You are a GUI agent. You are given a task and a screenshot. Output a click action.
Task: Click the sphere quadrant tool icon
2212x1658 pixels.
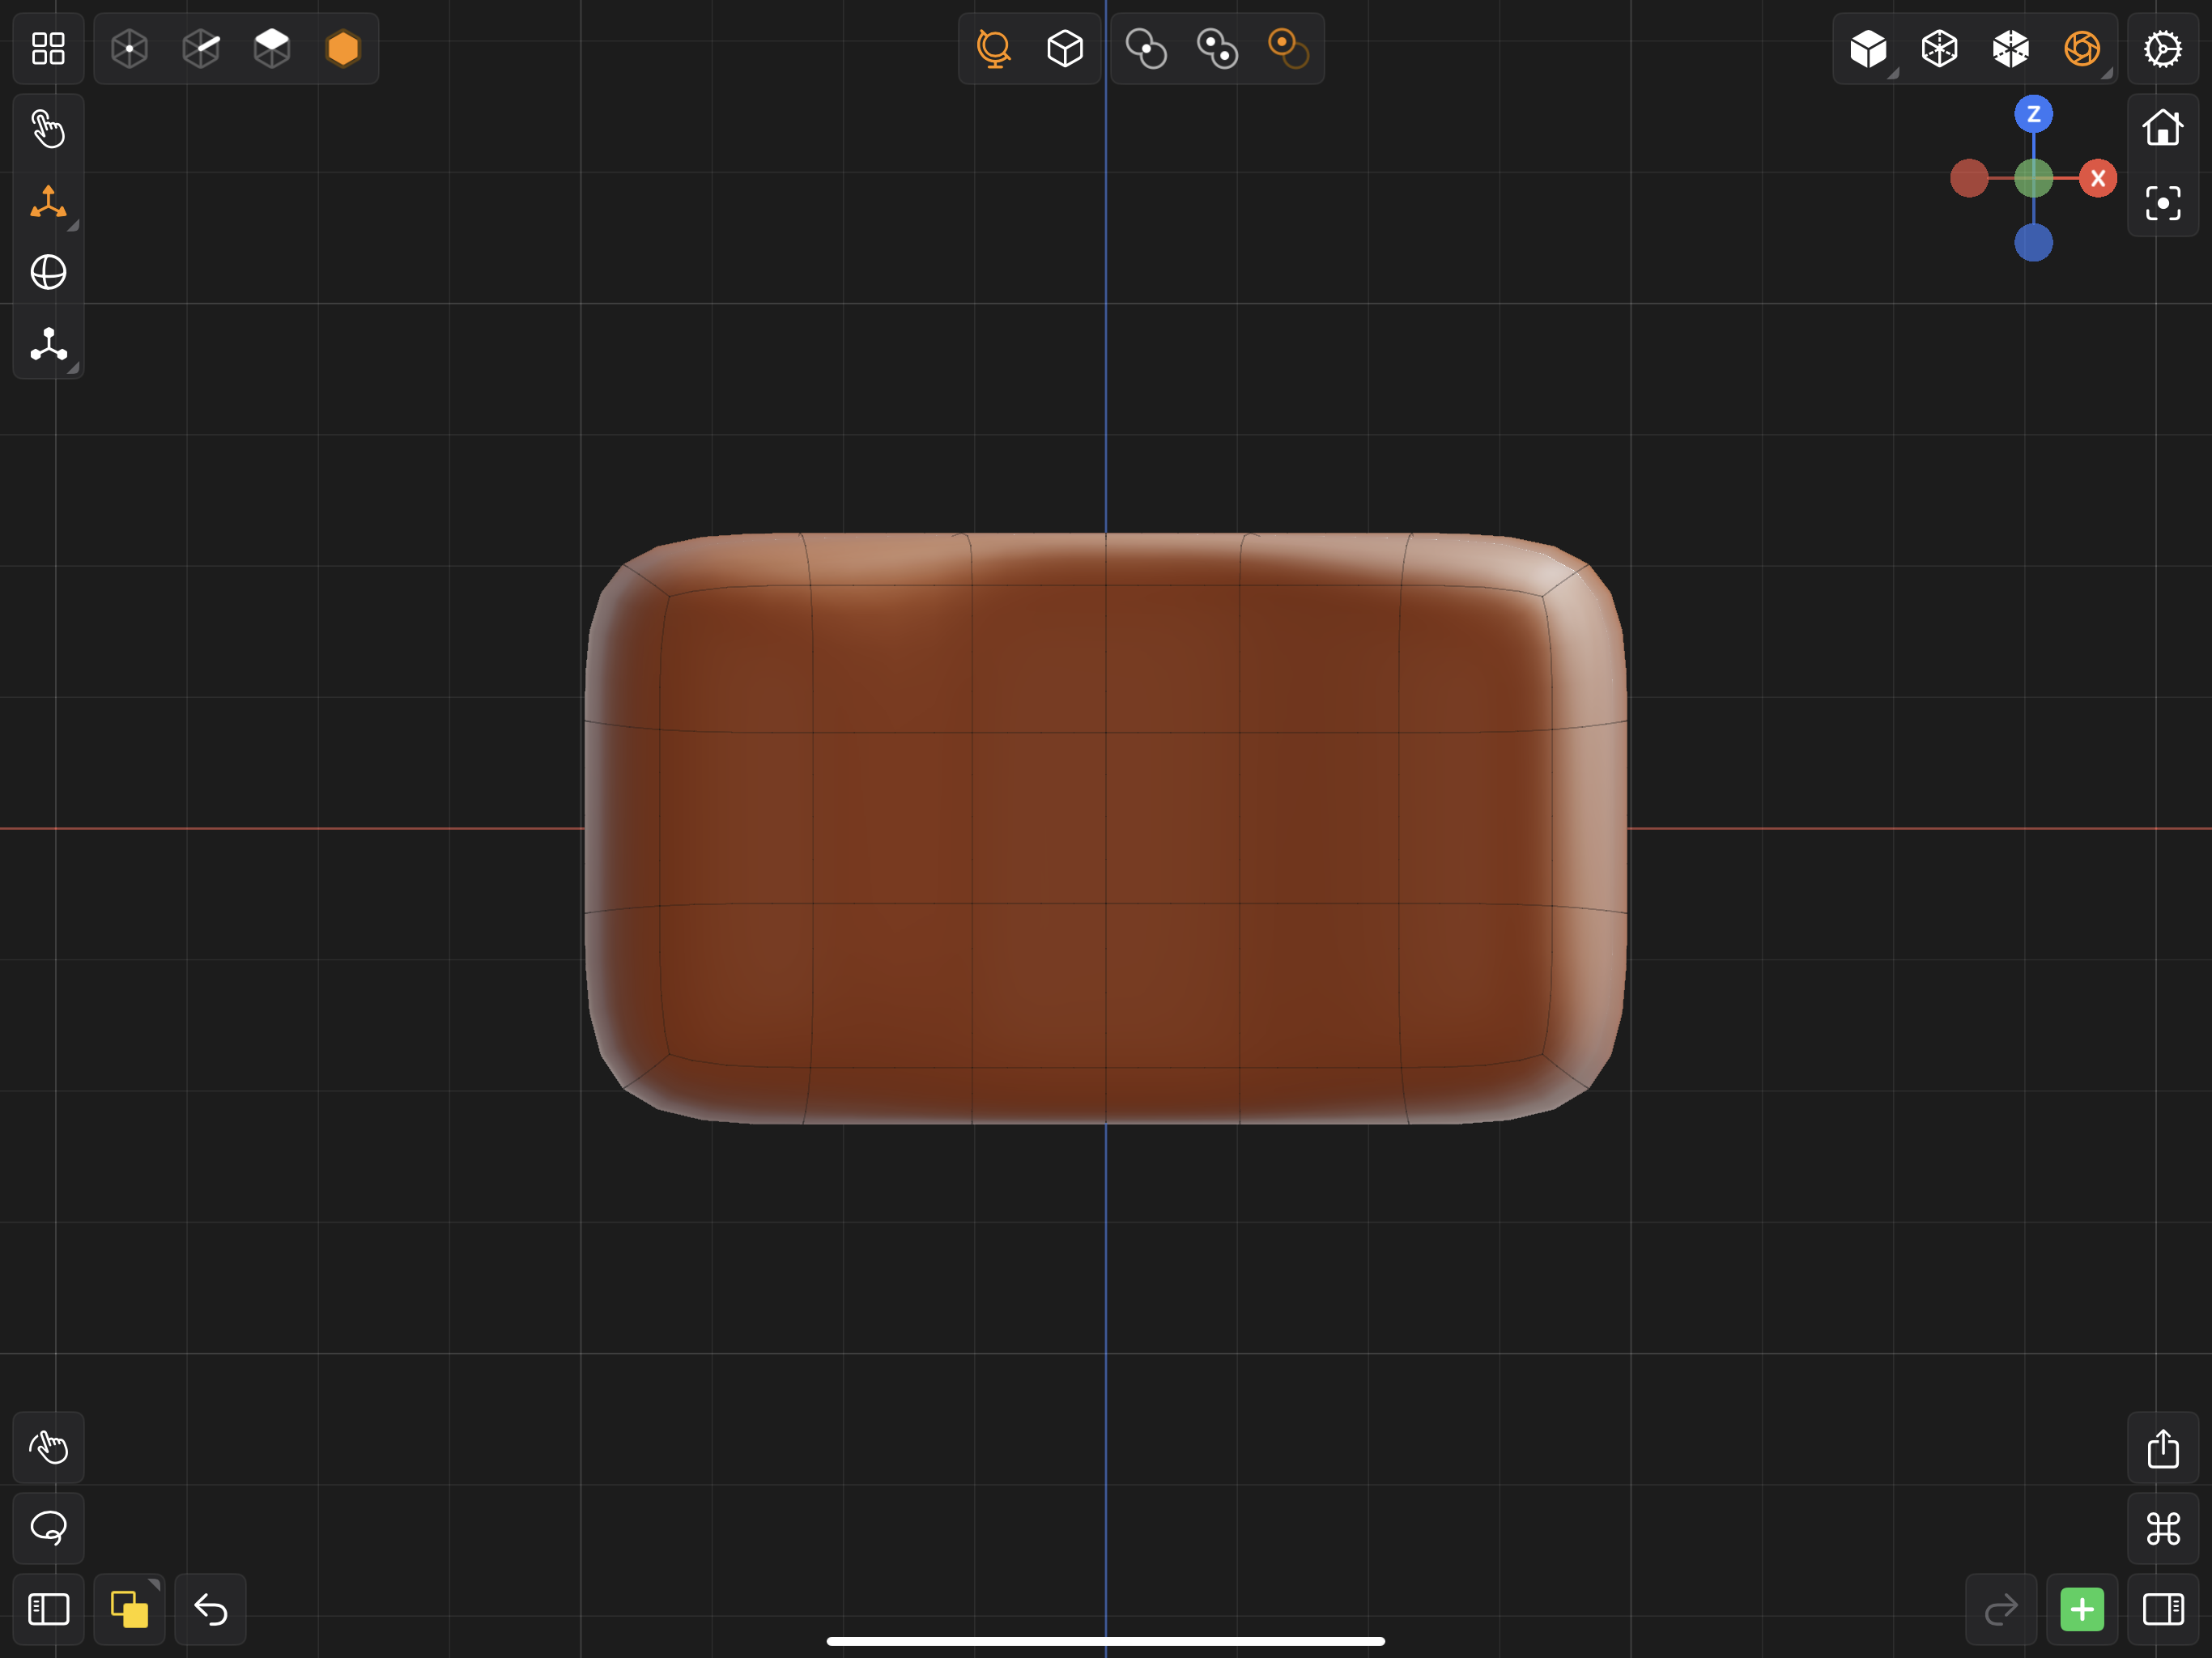[48, 272]
